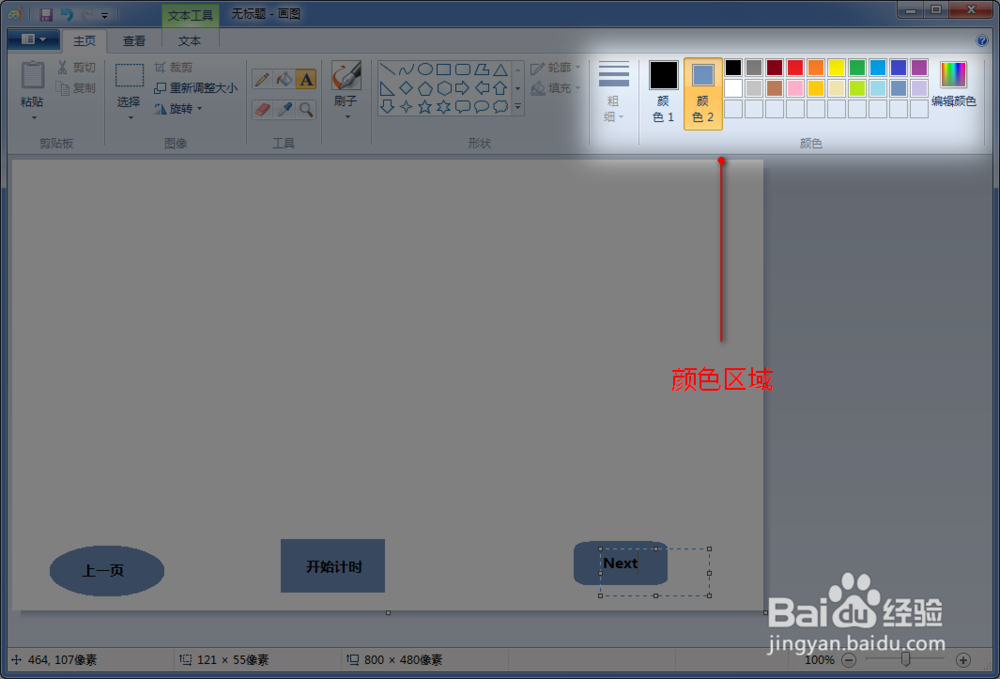This screenshot has height=679, width=1000.
Task: Click the Crop (裁剪) button
Action: coord(173,67)
